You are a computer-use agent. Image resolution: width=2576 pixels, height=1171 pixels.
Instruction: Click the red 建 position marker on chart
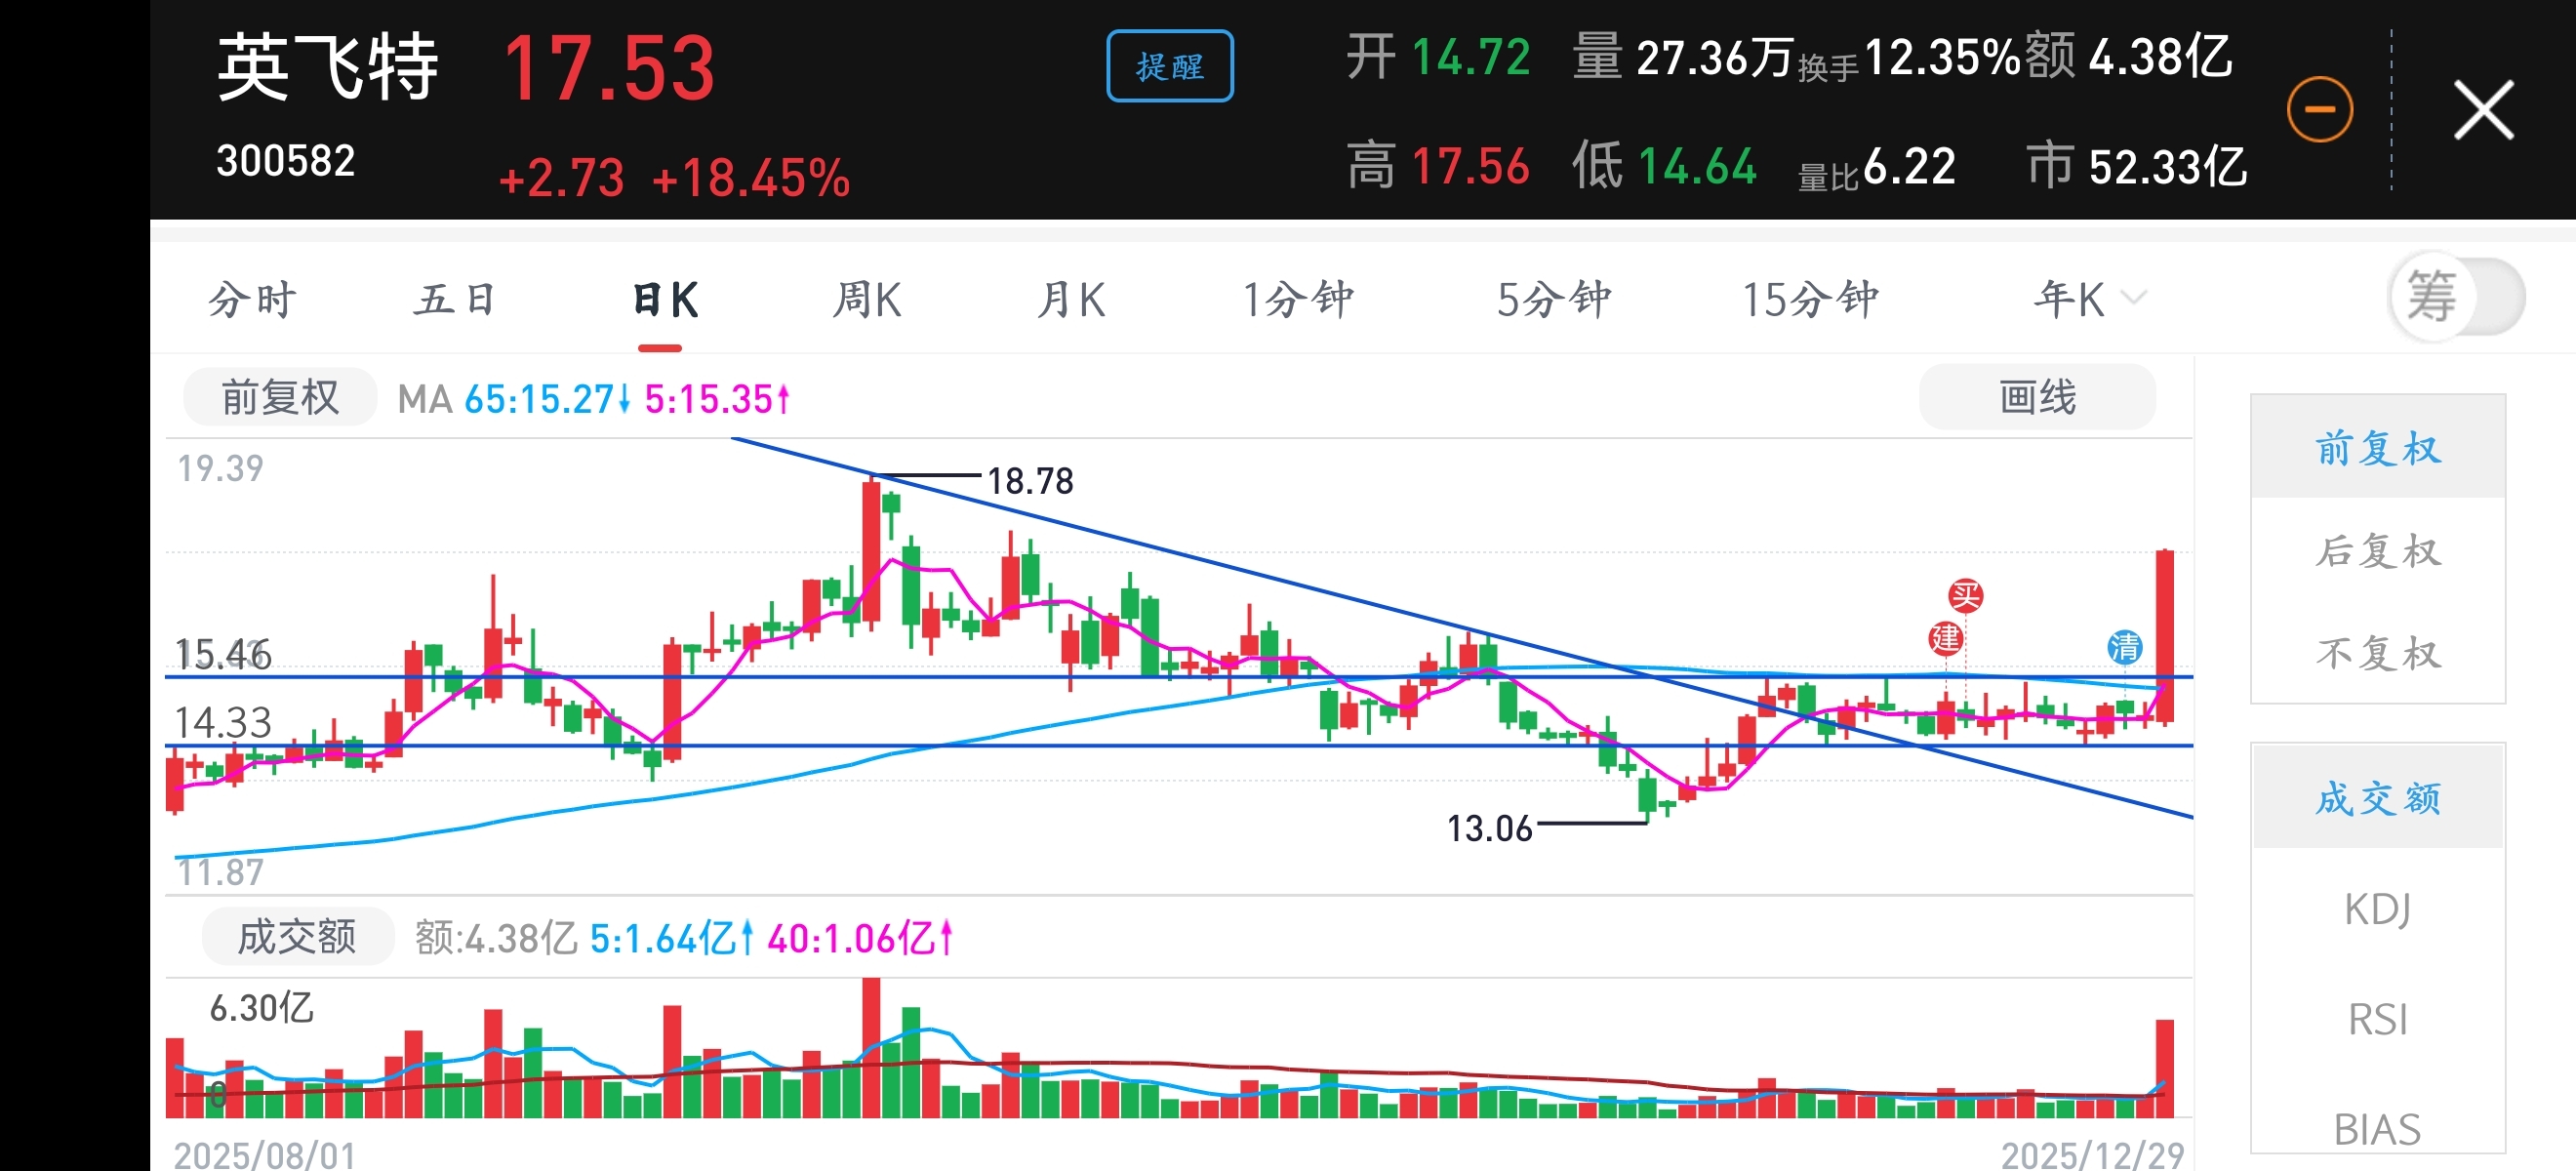coord(1945,638)
